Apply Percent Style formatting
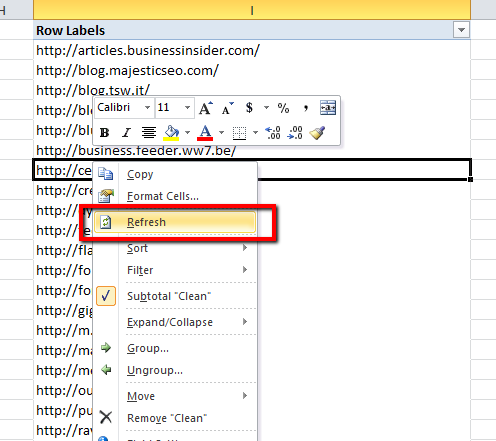The height and width of the screenshot is (441, 496). point(283,108)
